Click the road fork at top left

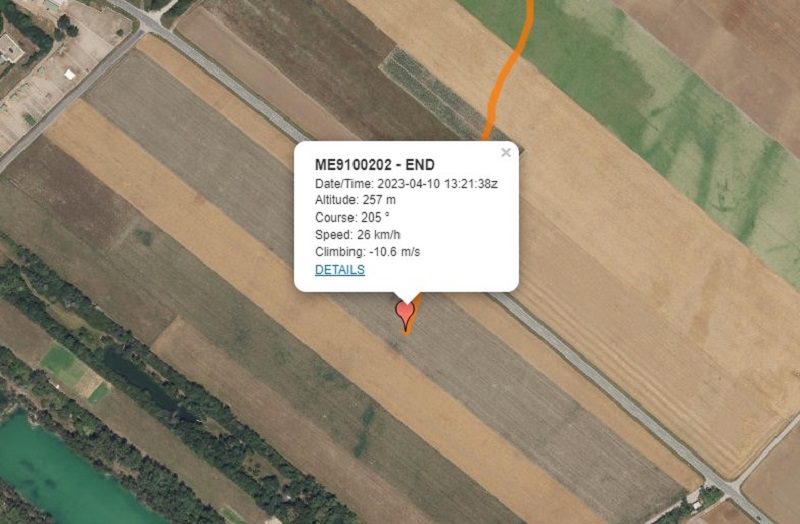click(147, 27)
